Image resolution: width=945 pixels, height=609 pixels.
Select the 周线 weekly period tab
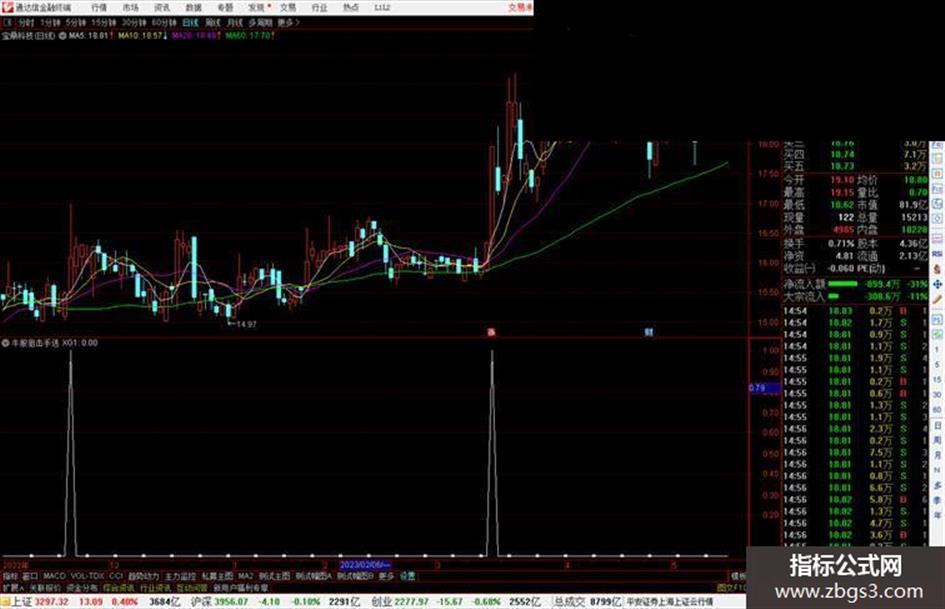pyautogui.click(x=213, y=22)
